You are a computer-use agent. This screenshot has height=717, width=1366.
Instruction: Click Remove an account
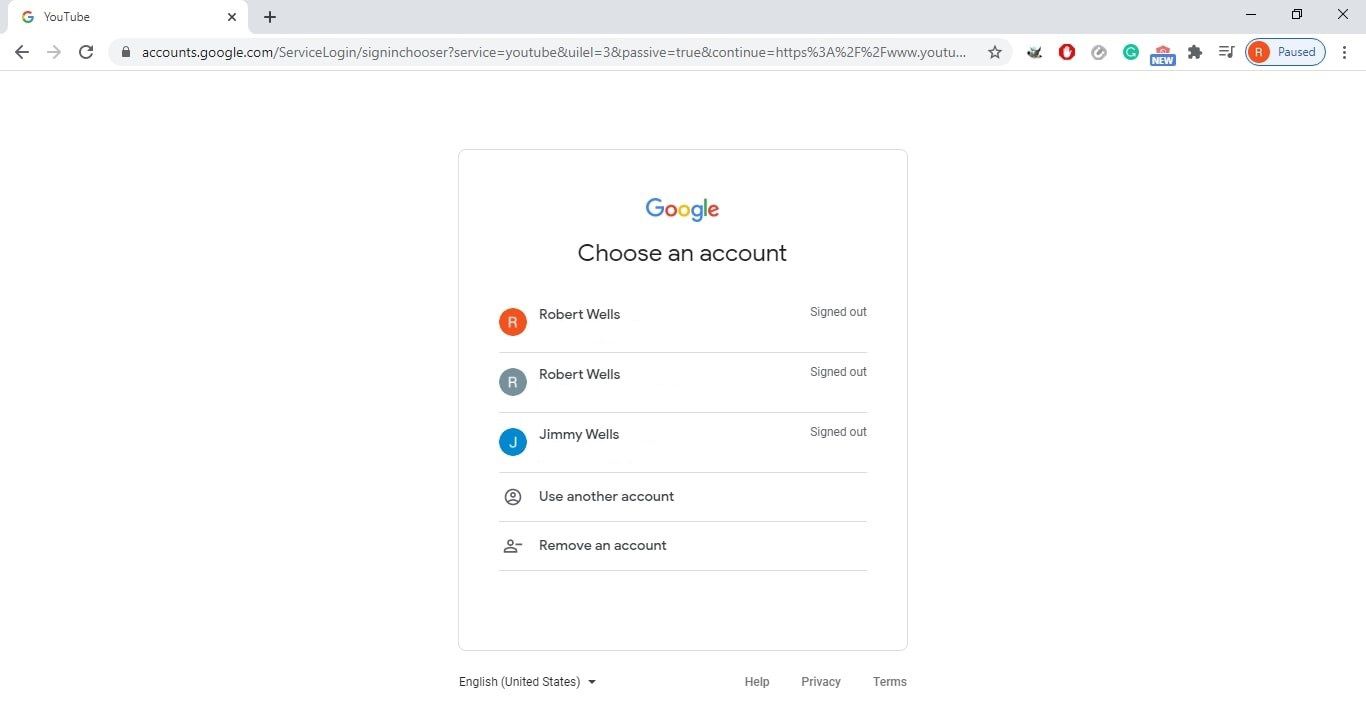coord(602,546)
